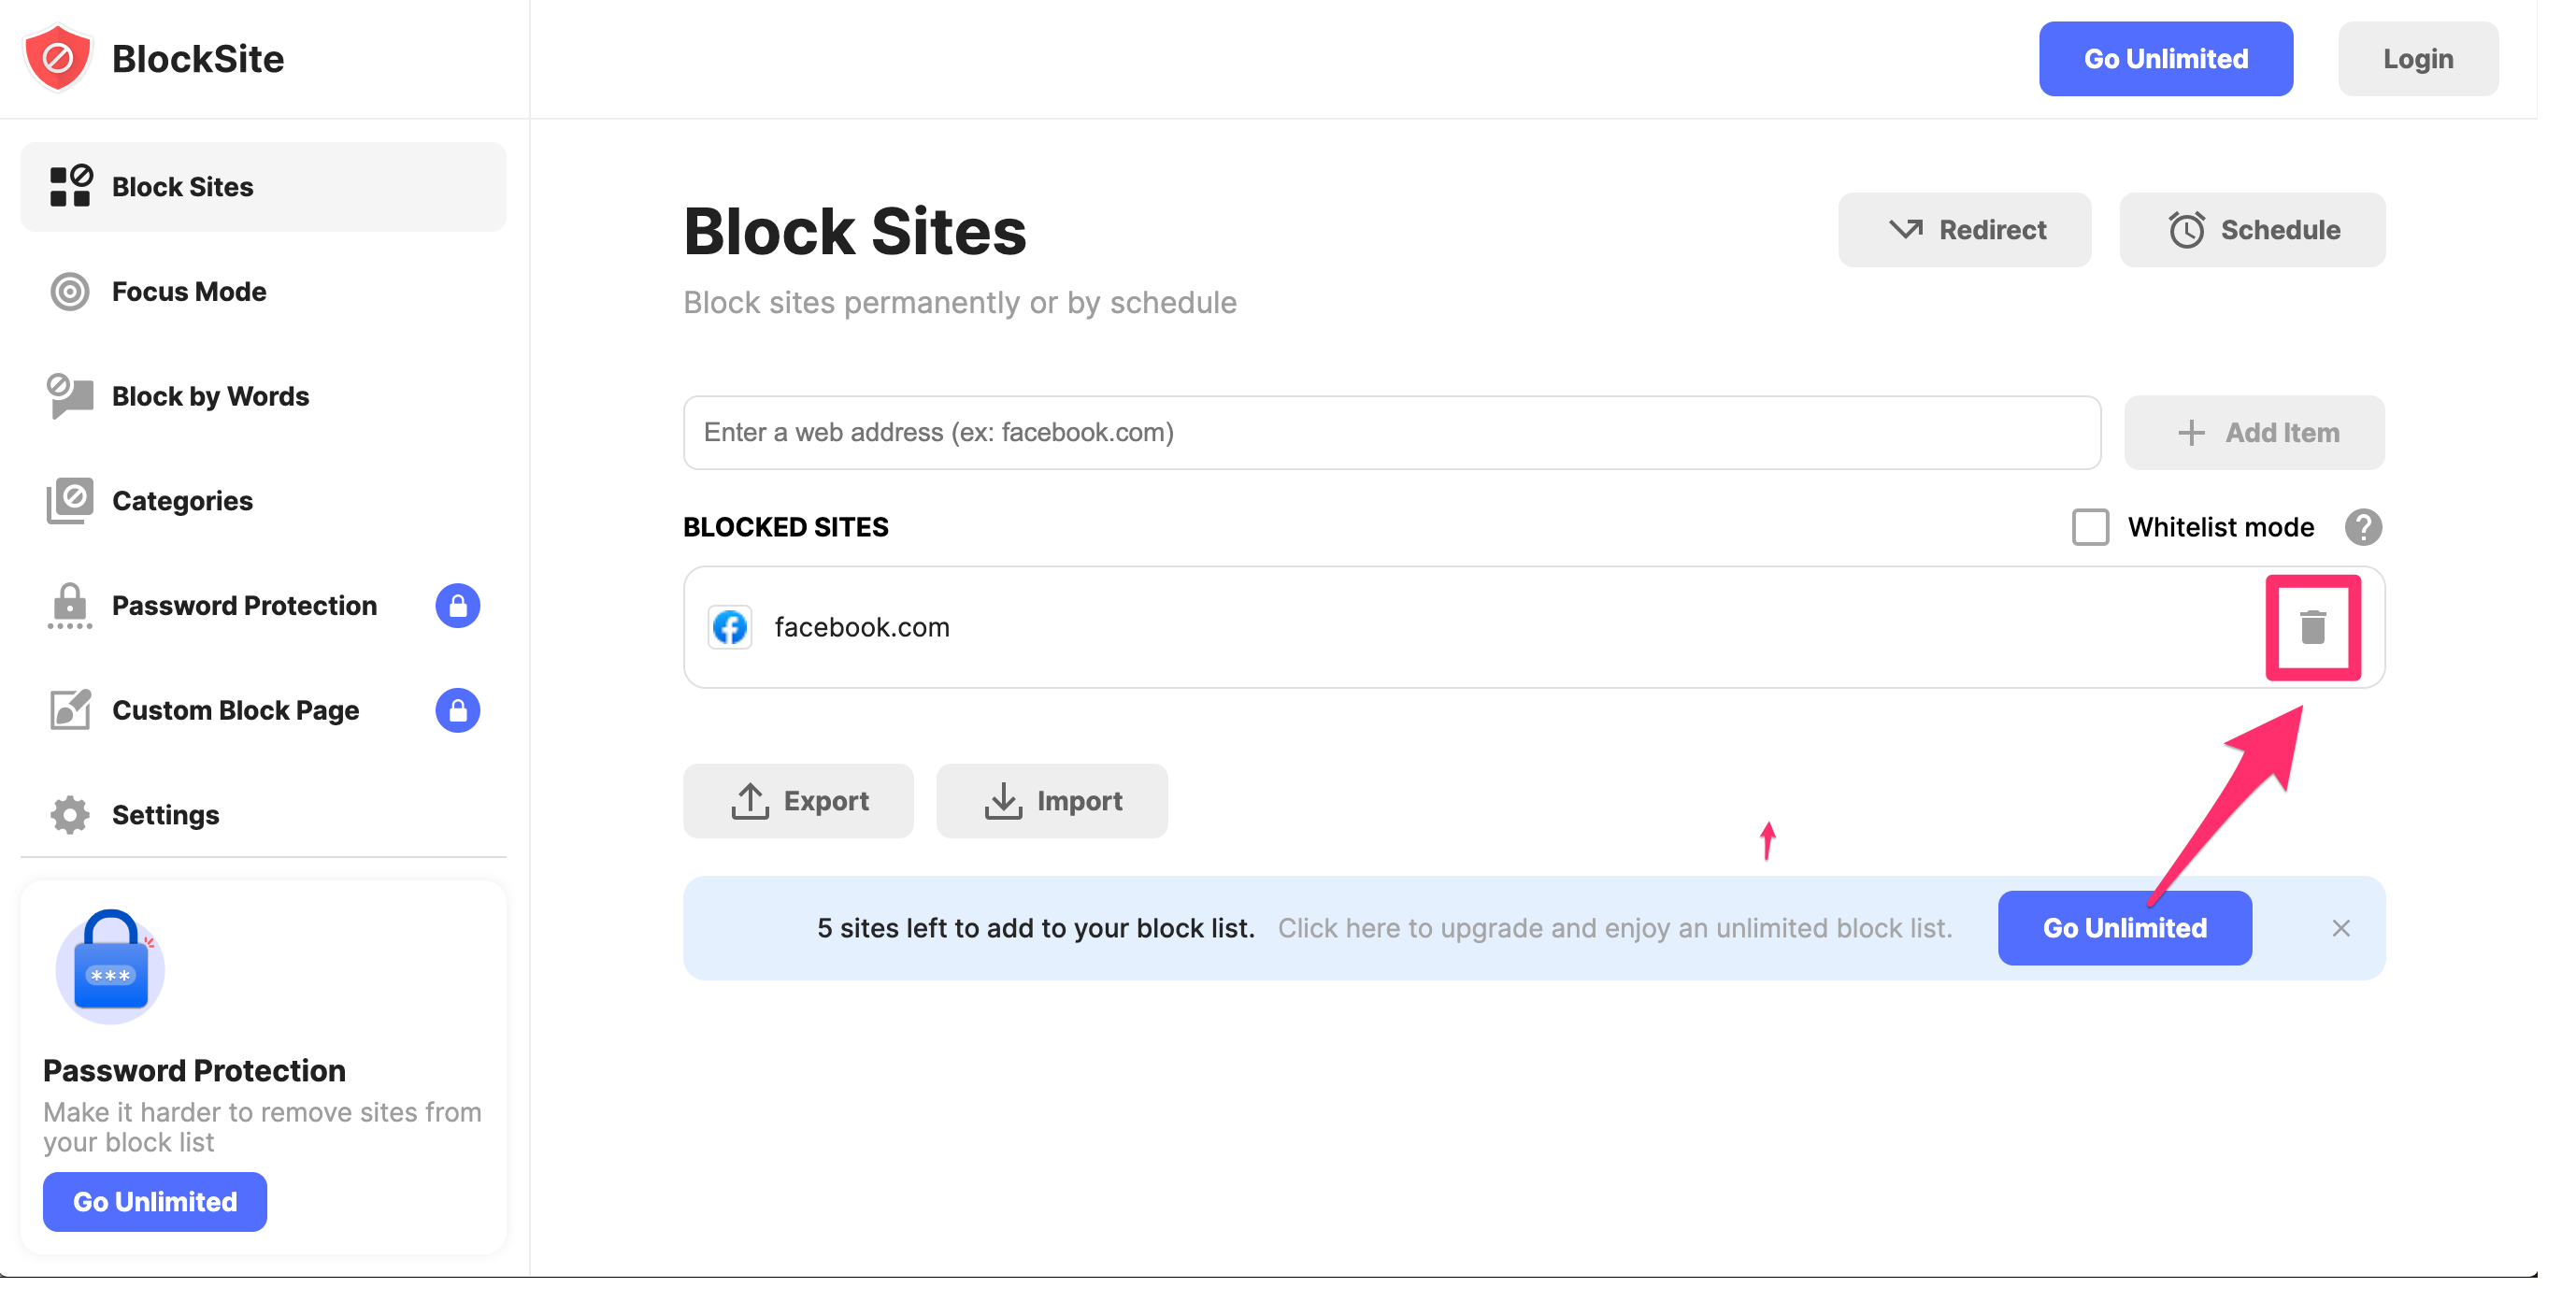Click the blue lock badge beside Custom Block Page

click(458, 710)
